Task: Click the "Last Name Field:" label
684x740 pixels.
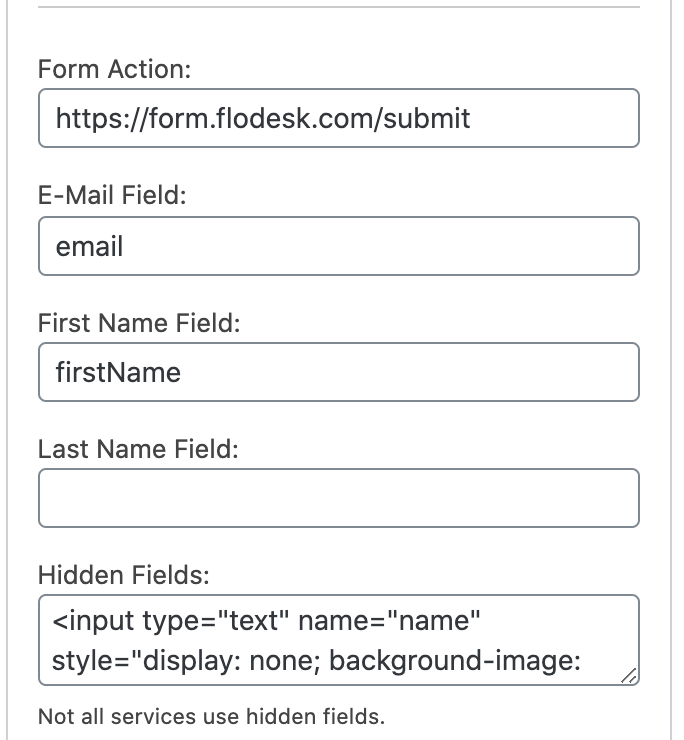Action: point(138,449)
